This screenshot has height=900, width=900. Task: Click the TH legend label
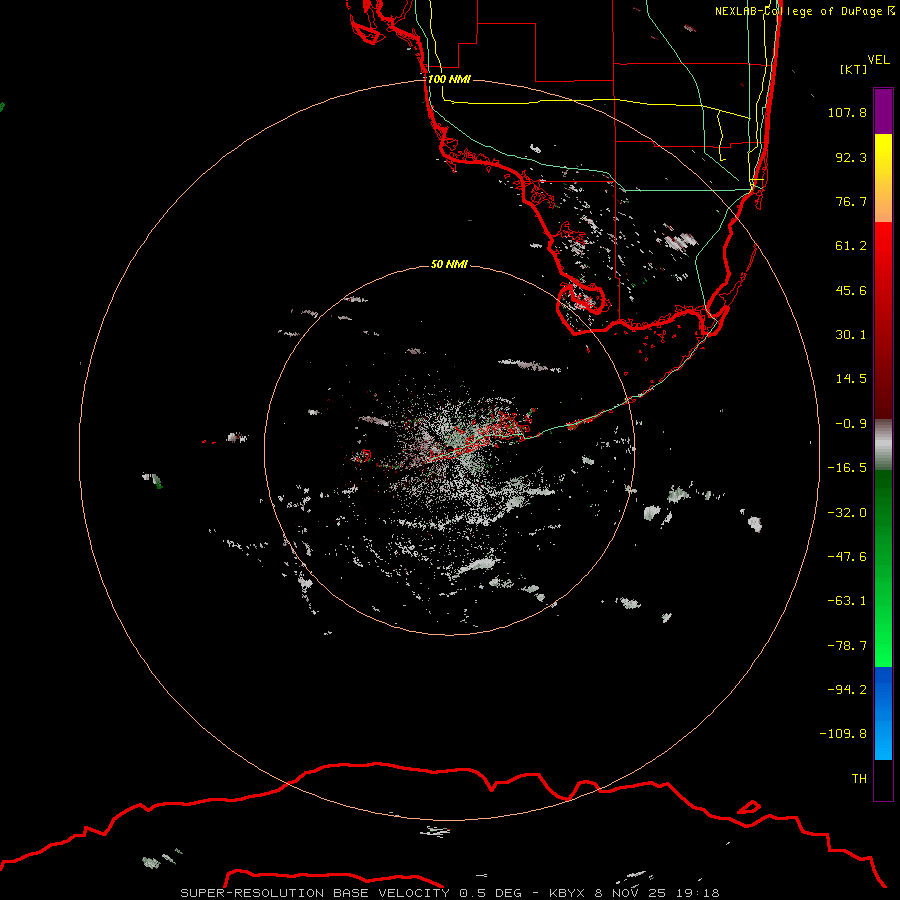click(859, 779)
